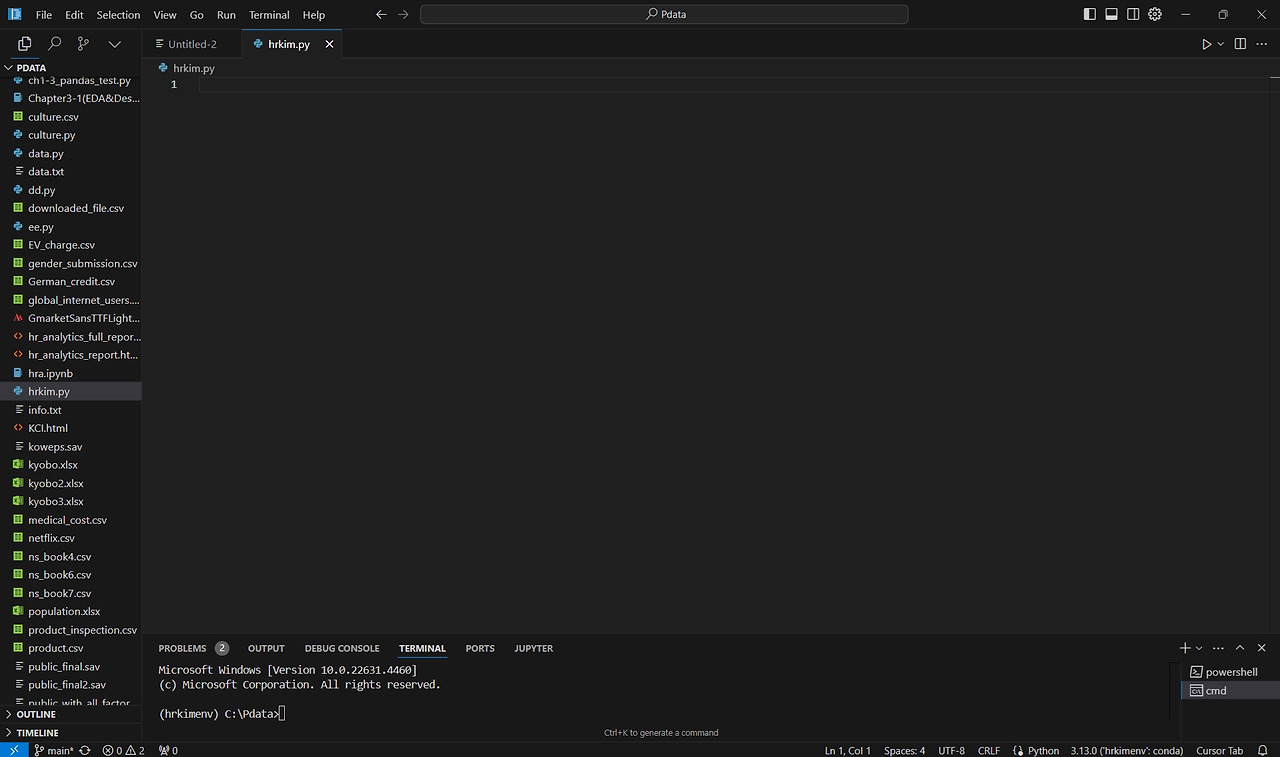This screenshot has height=757, width=1280.
Task: Open the Help menu
Action: pyautogui.click(x=314, y=15)
